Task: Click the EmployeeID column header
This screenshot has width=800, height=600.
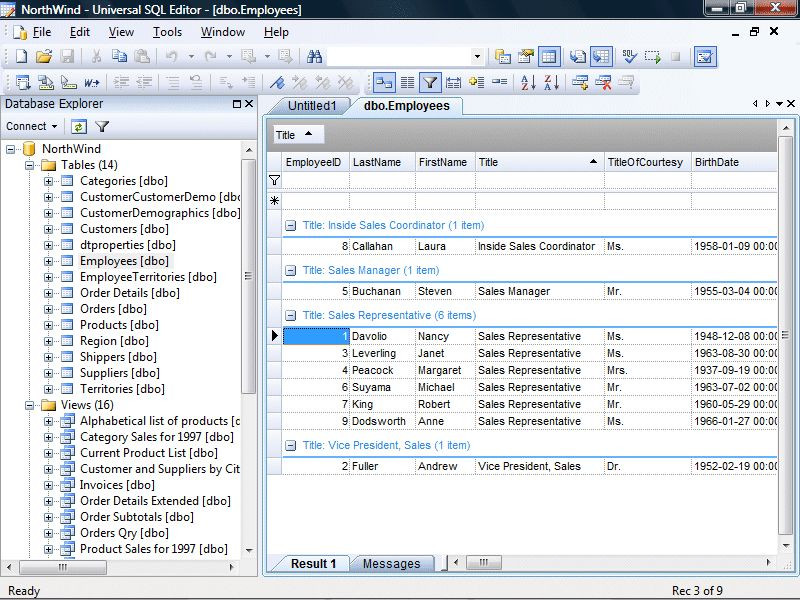Action: click(x=316, y=162)
